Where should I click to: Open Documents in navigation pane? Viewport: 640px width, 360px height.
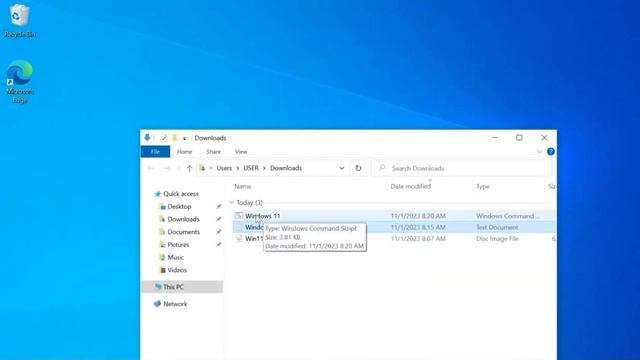pos(184,232)
